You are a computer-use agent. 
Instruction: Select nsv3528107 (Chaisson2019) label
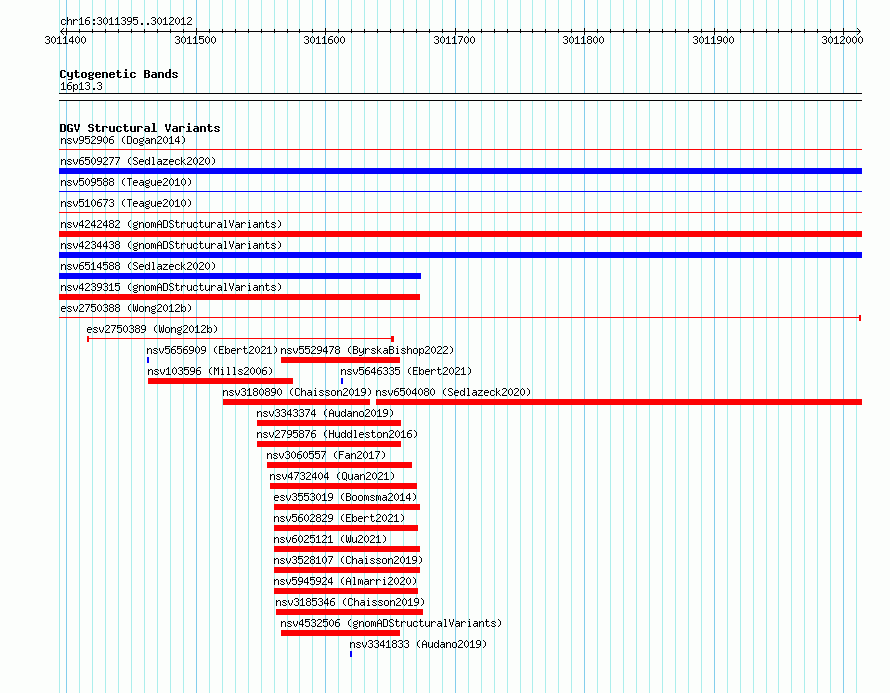pyautogui.click(x=349, y=560)
